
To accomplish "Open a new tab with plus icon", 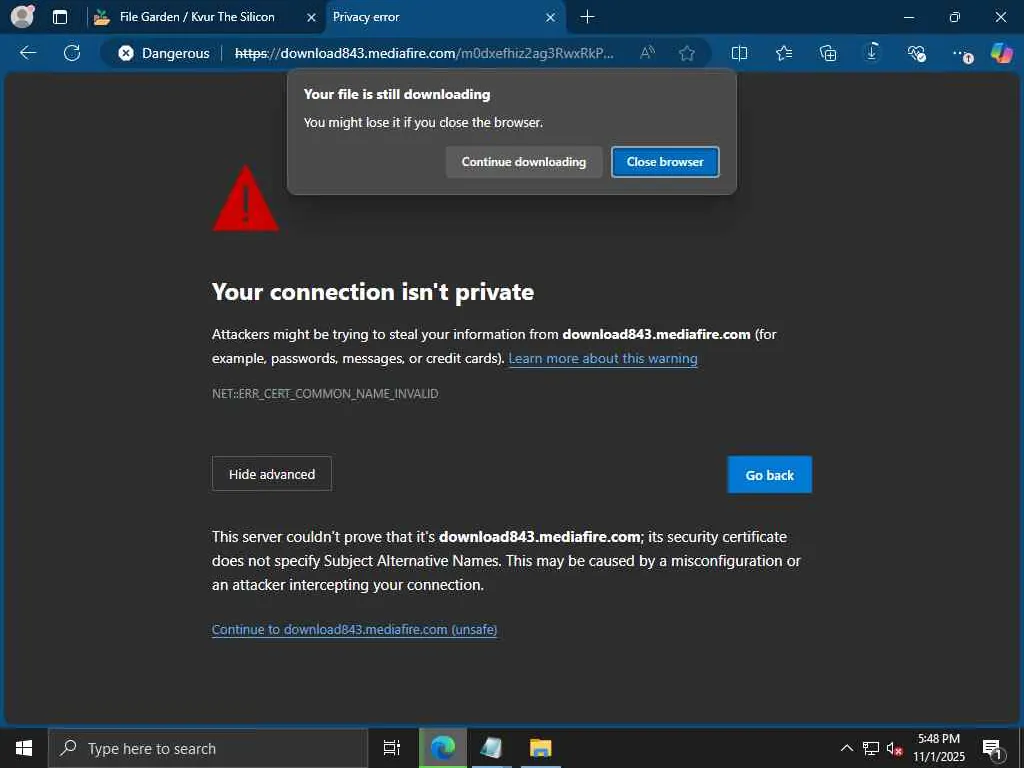I will coord(587,17).
